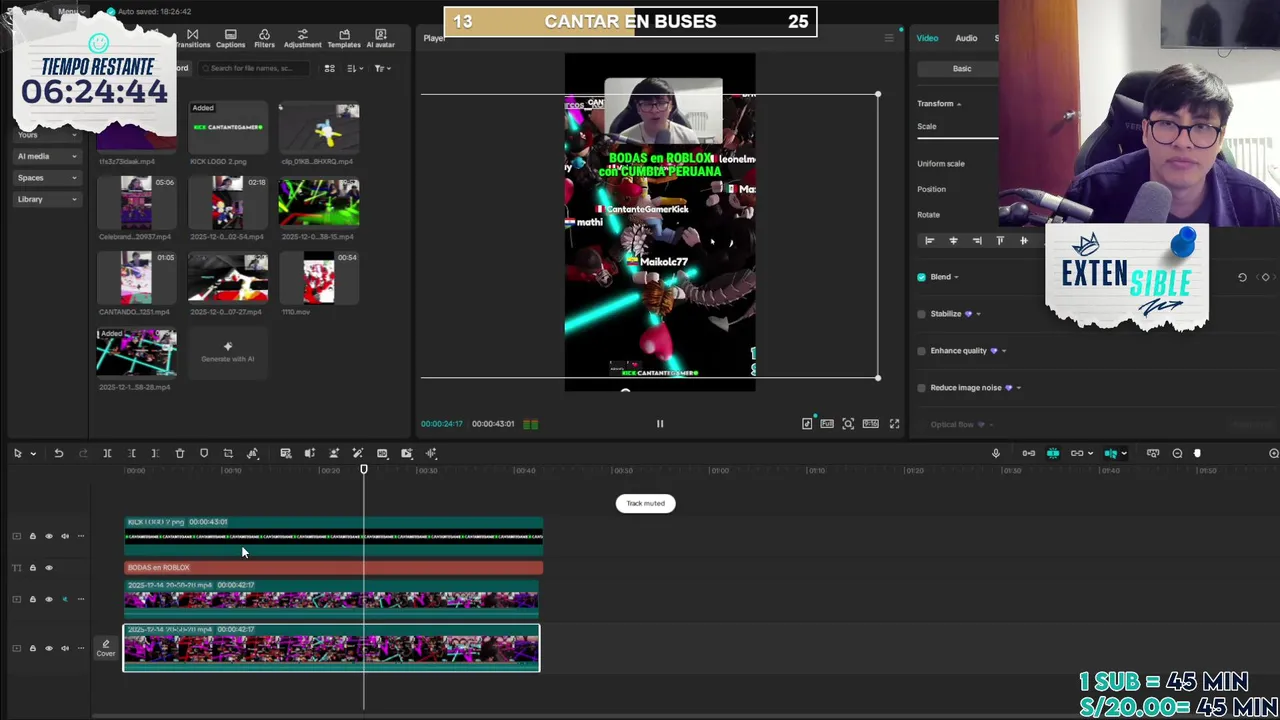Delete the selected clip with trash icon
The image size is (1280, 720).
pos(180,453)
